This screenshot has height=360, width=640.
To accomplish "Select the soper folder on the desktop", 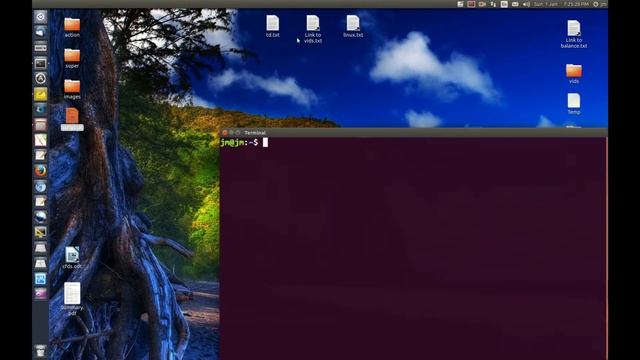I will 72,58.
